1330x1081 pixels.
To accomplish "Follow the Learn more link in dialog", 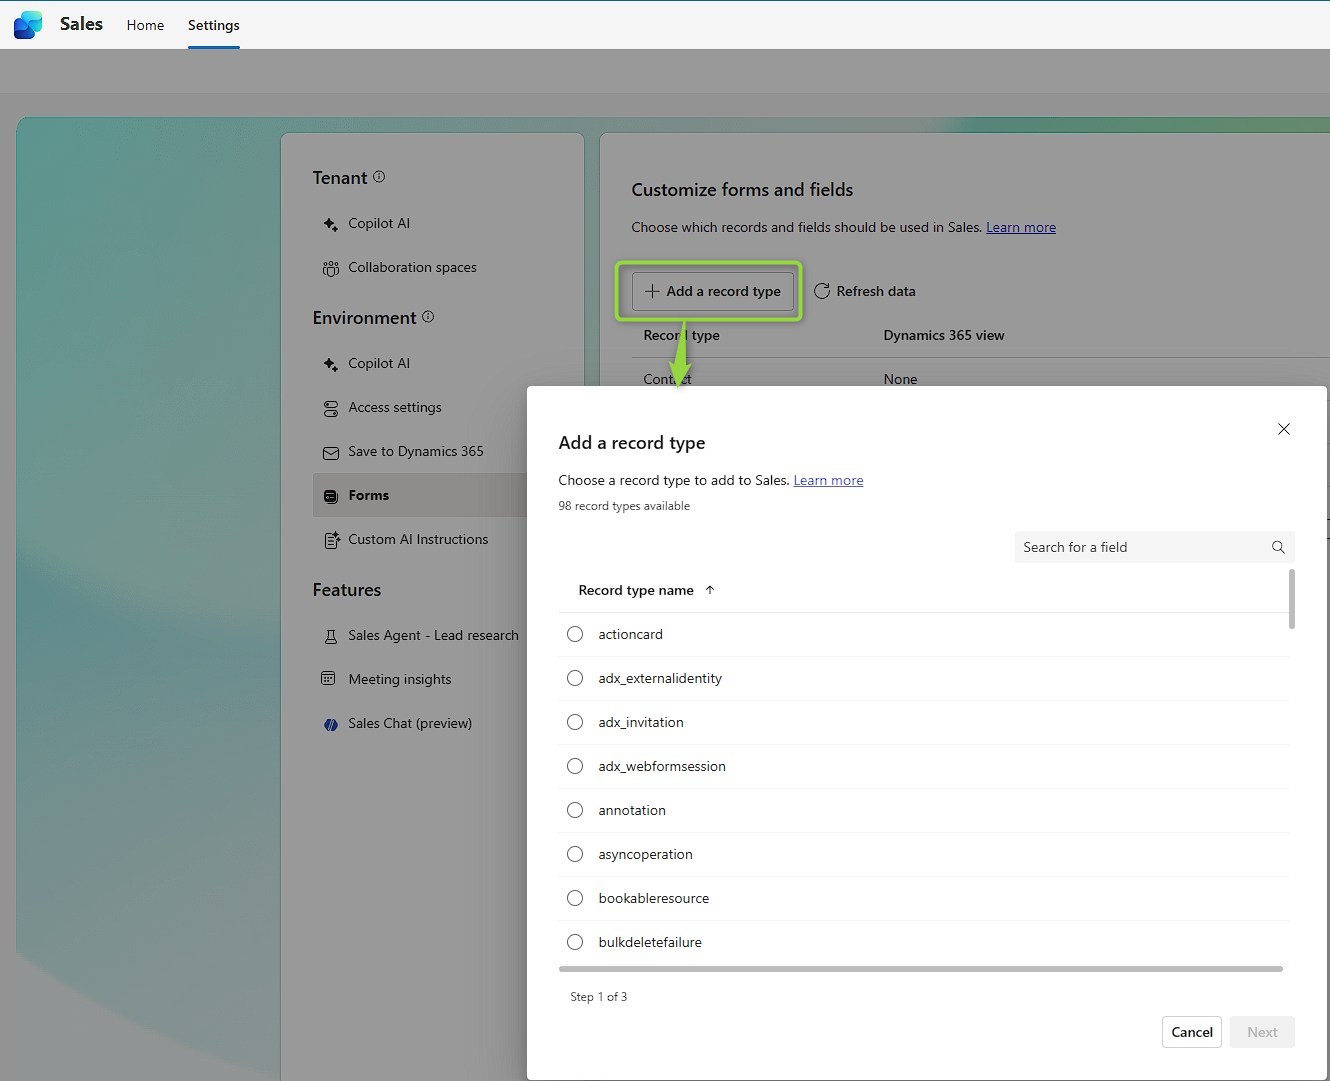I will 828,481.
